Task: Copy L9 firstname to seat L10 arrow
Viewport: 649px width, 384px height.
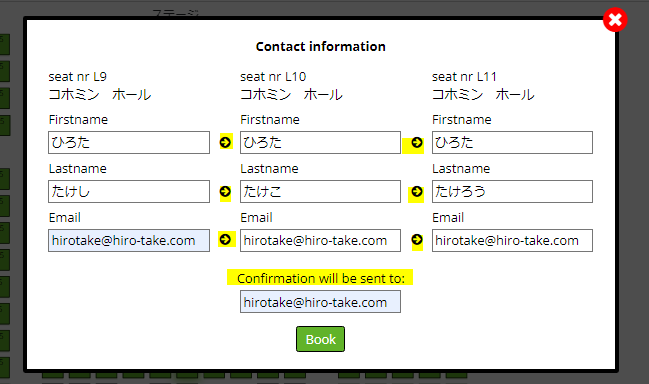Action: click(225, 142)
